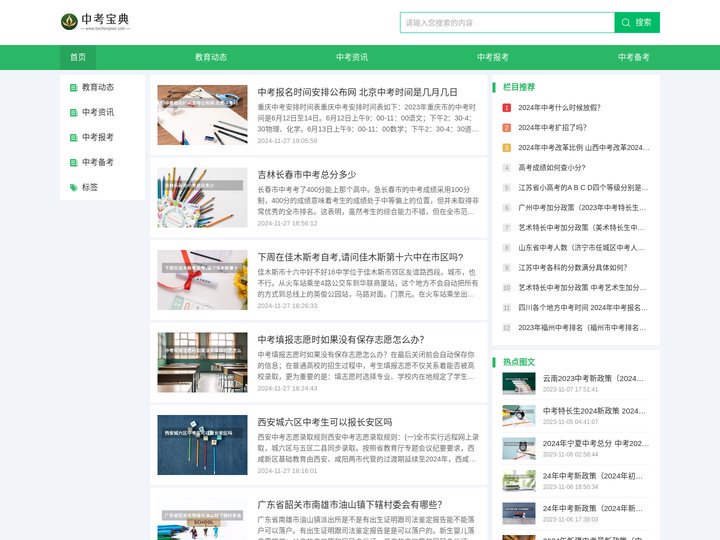The image size is (720, 540).
Task: Click the 广东省韶关市 article thumbnail
Action: [x=202, y=519]
